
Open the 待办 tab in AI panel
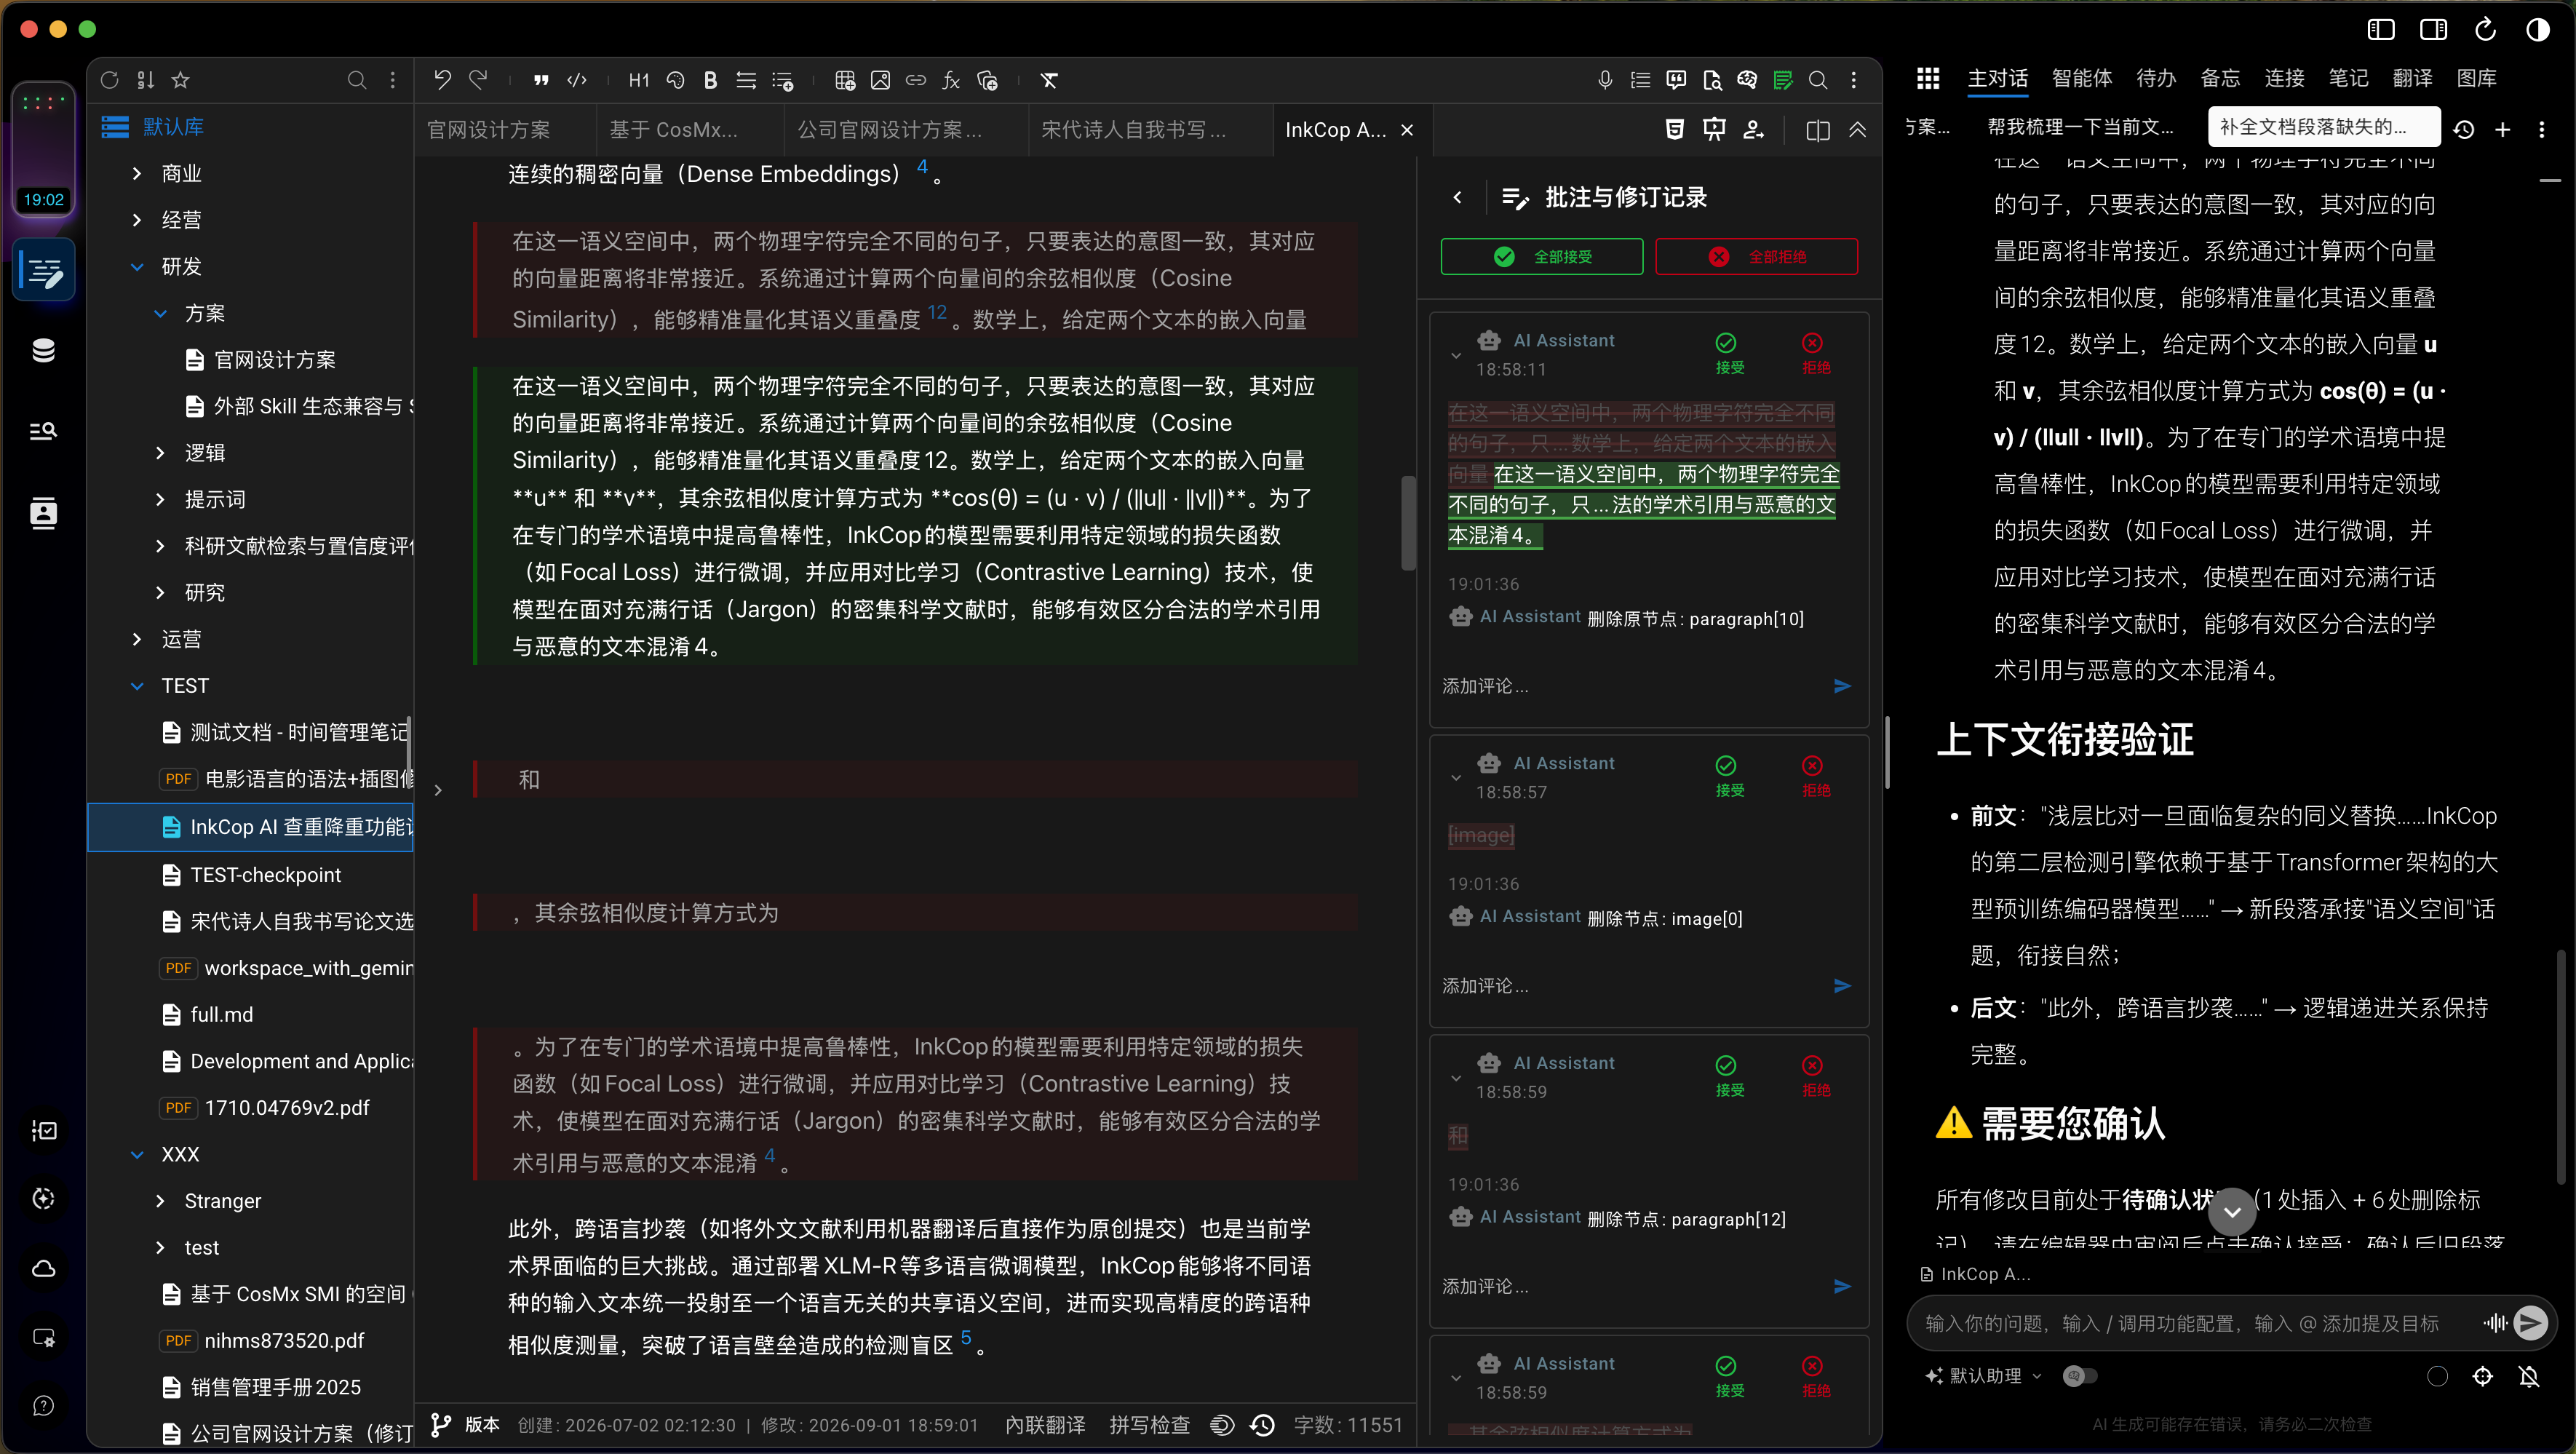coord(2156,78)
